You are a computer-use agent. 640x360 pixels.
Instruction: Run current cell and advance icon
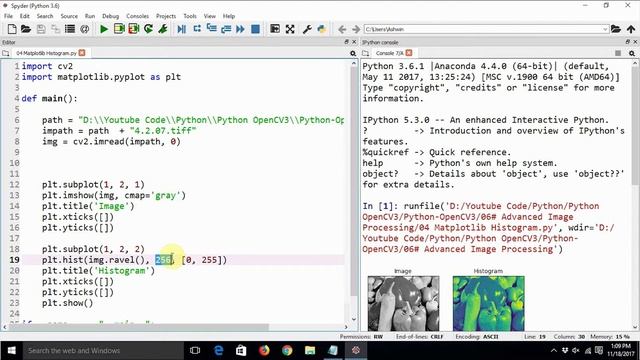pyautogui.click(x=133, y=29)
